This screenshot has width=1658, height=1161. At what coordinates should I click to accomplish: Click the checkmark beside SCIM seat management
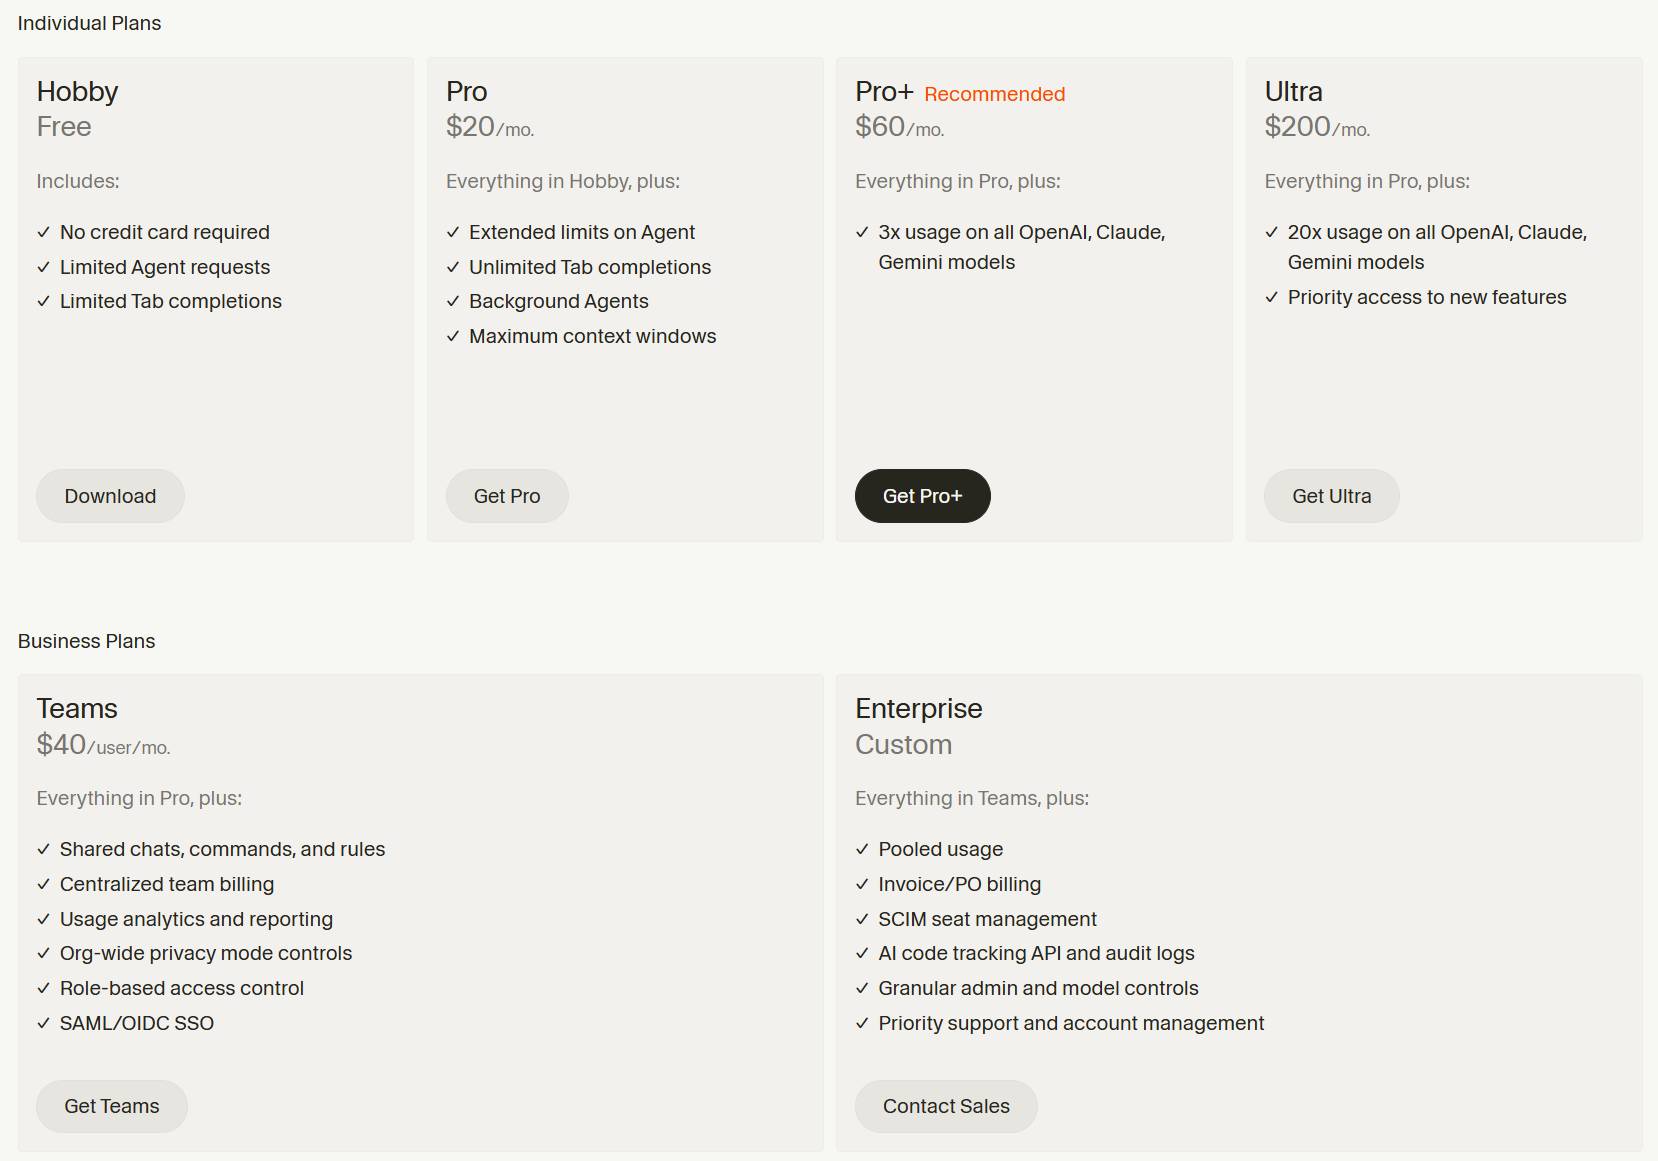(x=861, y=919)
